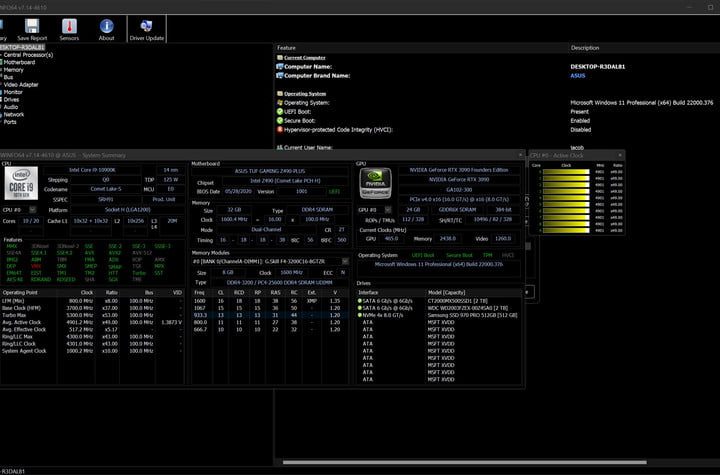Screen dimensions: 720x475
Task: Click the DDR4-3200 / PC4-25600 module type field
Action: click(x=279, y=283)
